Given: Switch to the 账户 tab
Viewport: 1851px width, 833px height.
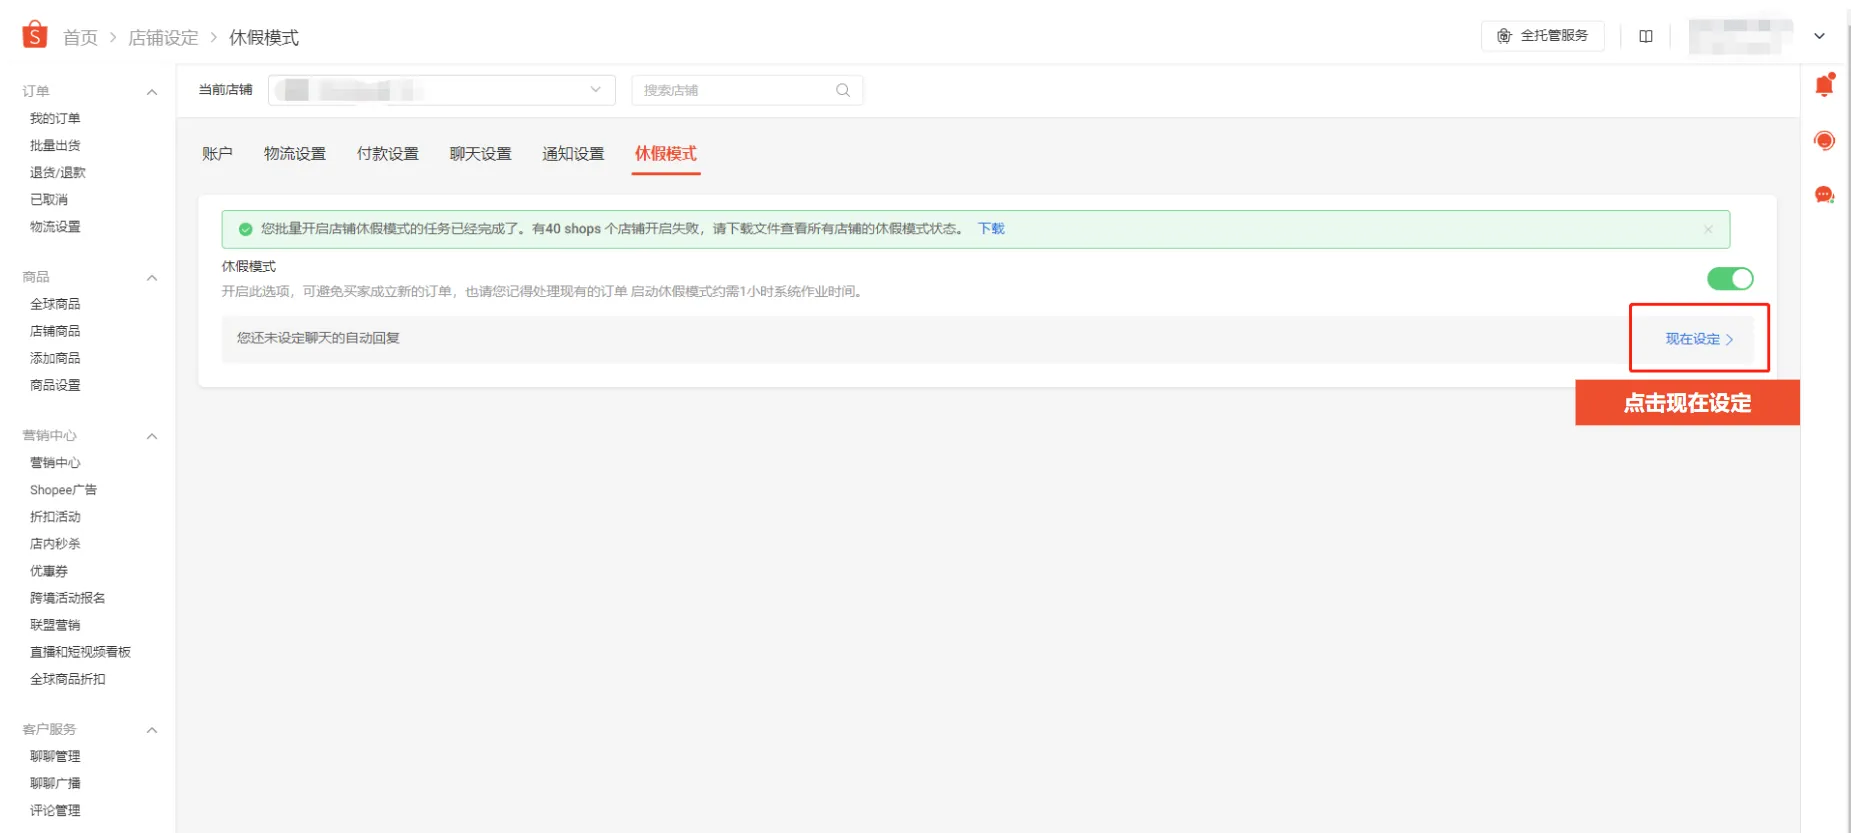Looking at the screenshot, I should (217, 154).
